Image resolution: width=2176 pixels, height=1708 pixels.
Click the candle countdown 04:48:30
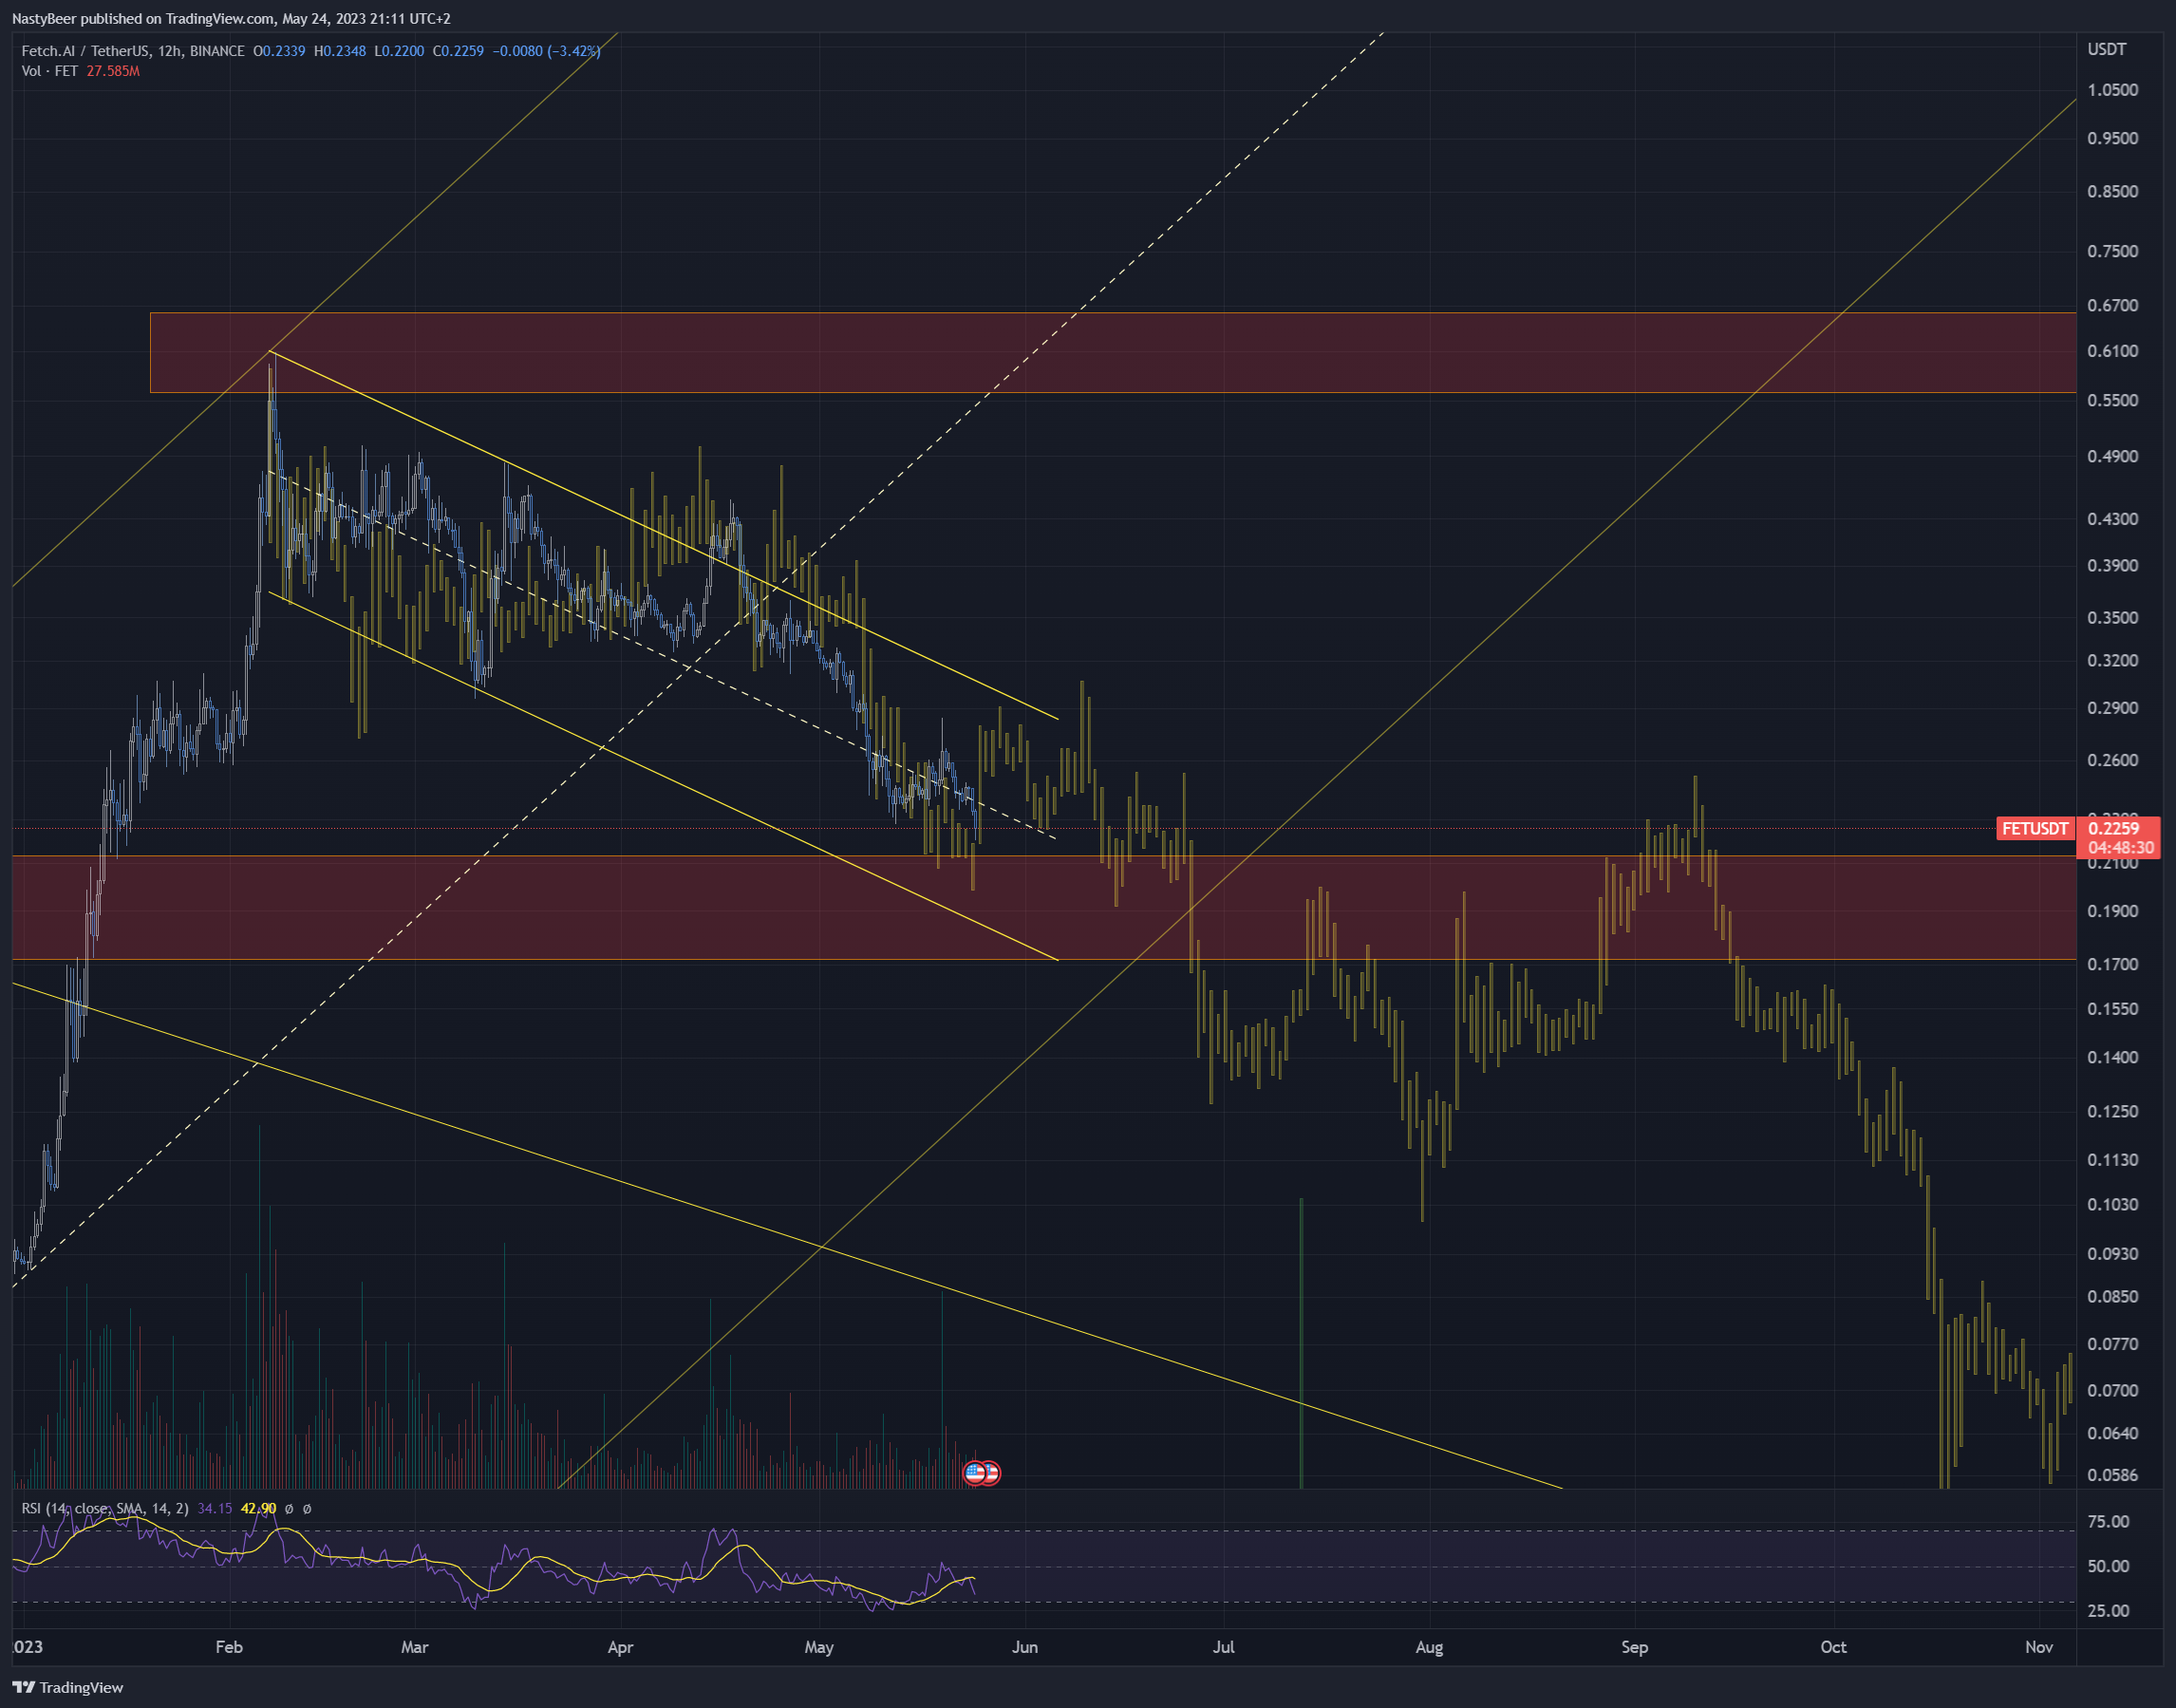click(x=2121, y=847)
